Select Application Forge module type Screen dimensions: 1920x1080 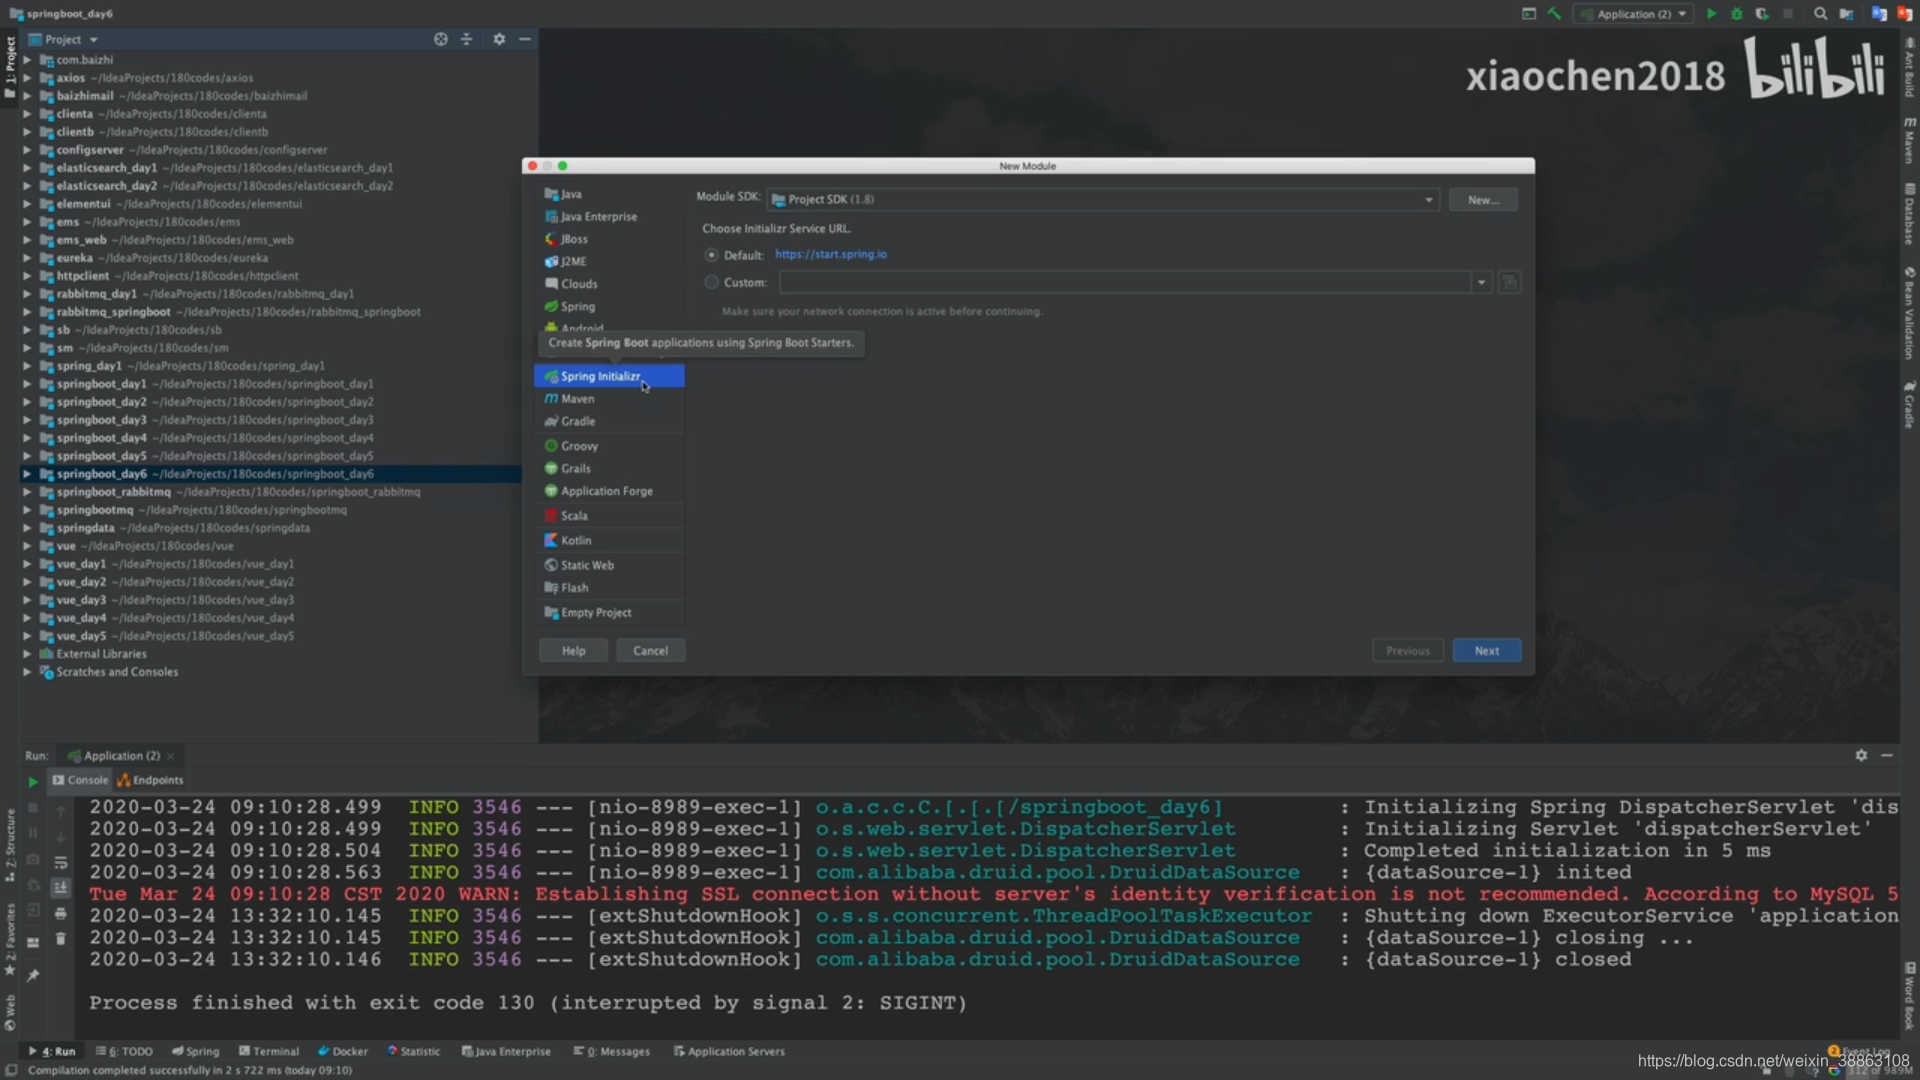pyautogui.click(x=609, y=491)
